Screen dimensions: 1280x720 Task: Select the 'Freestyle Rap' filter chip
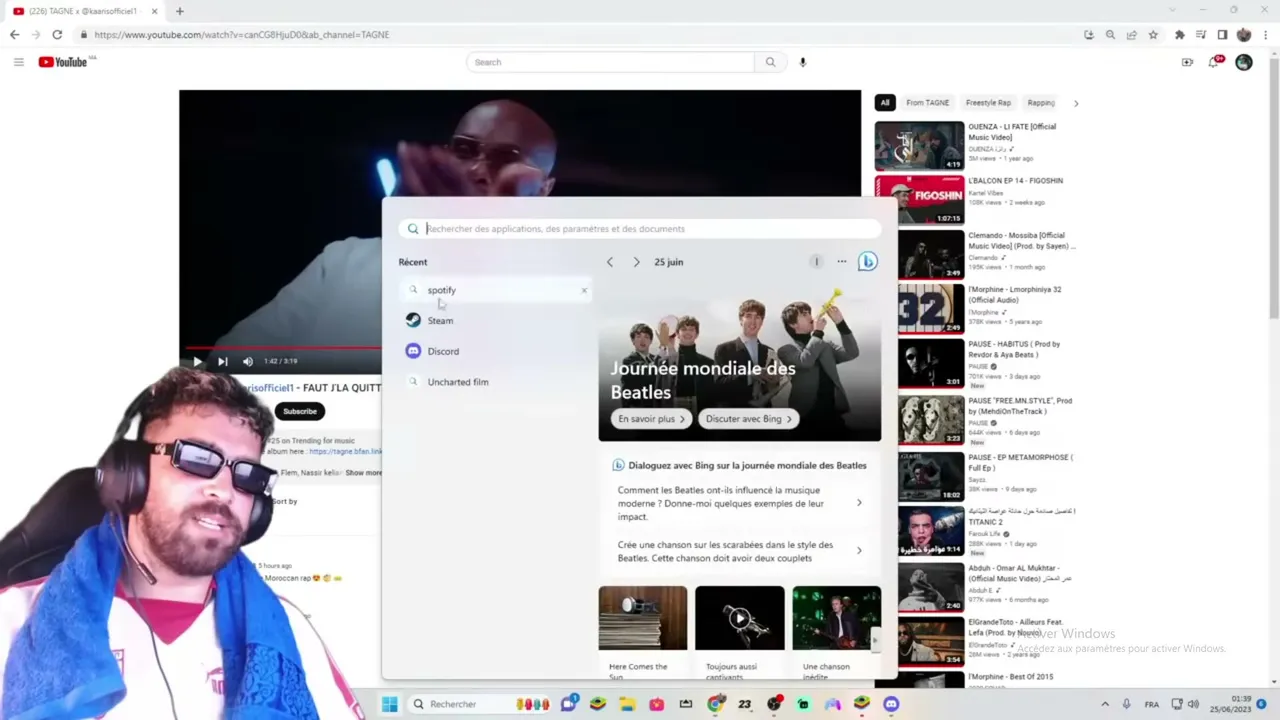point(988,103)
